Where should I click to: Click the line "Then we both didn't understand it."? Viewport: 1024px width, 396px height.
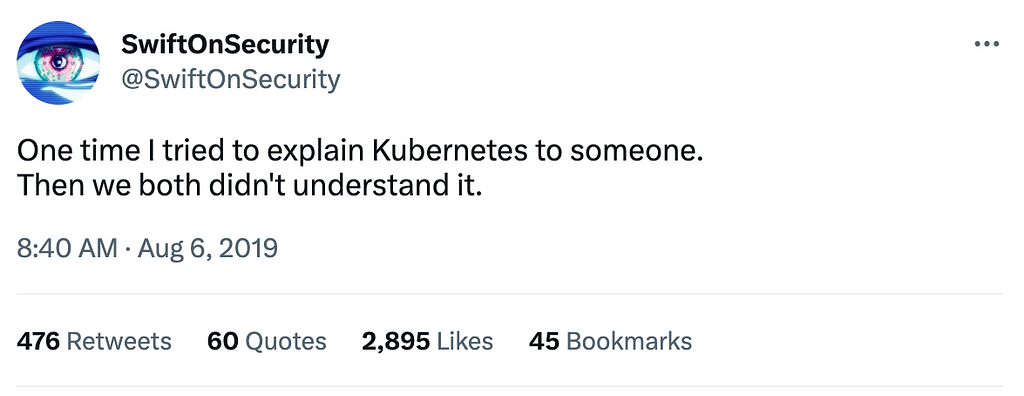tap(249, 186)
